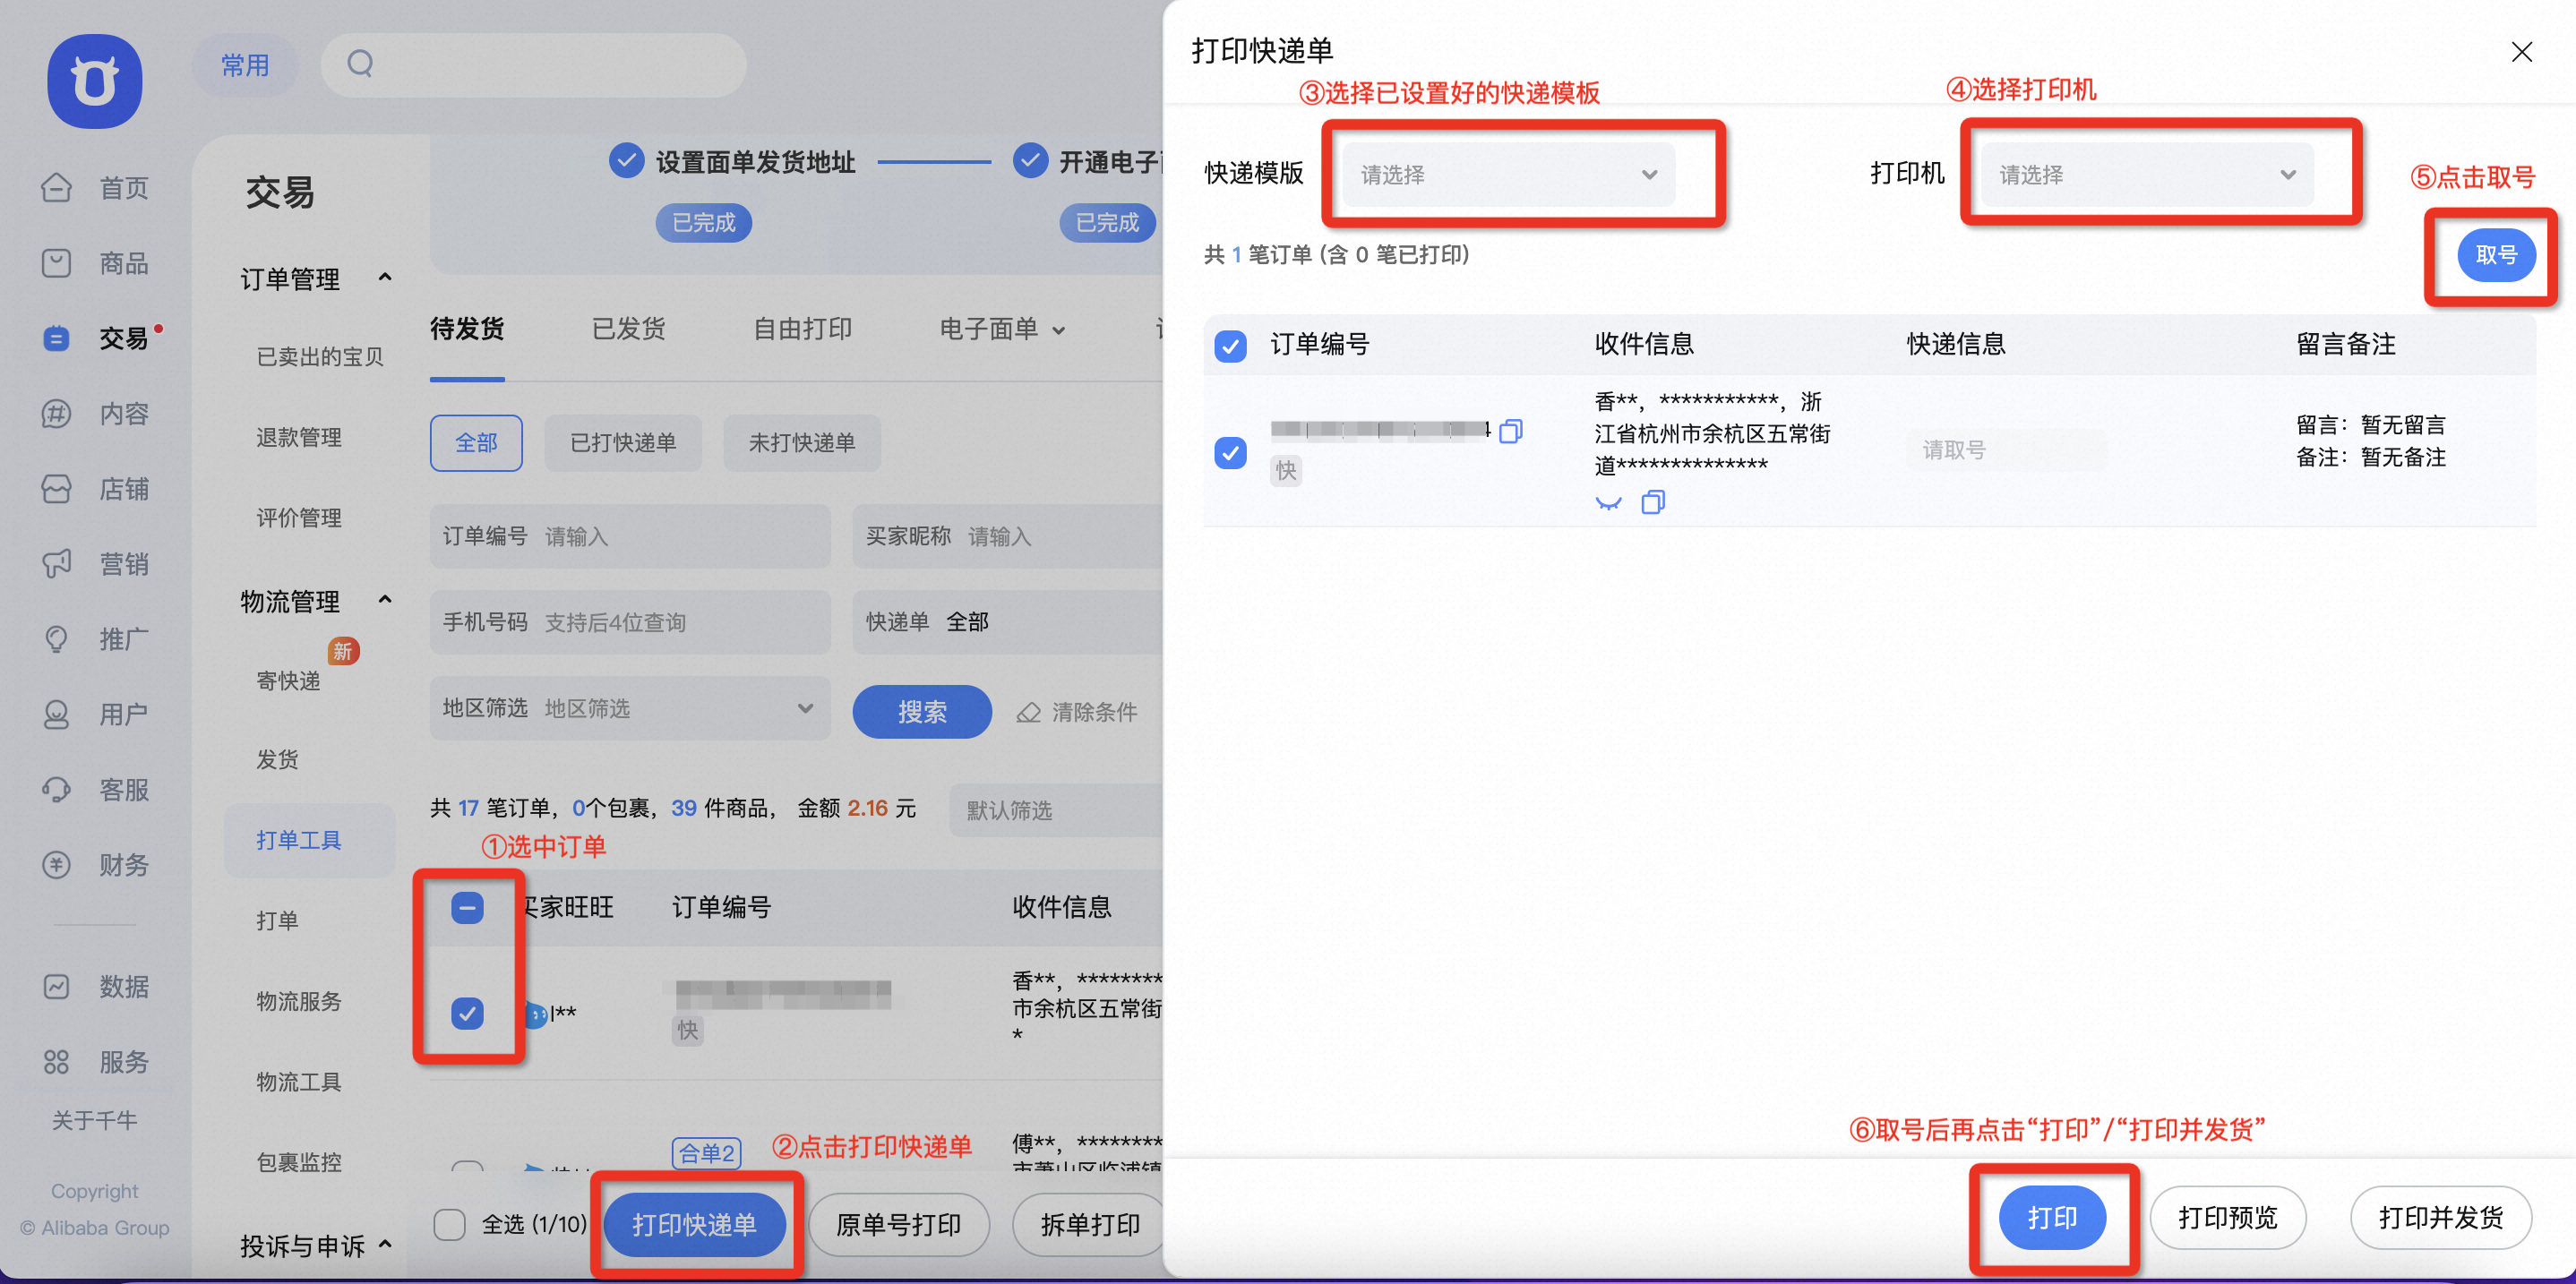
Task: Toggle the partial-select header checkbox in order list
Action: pyautogui.click(x=467, y=908)
